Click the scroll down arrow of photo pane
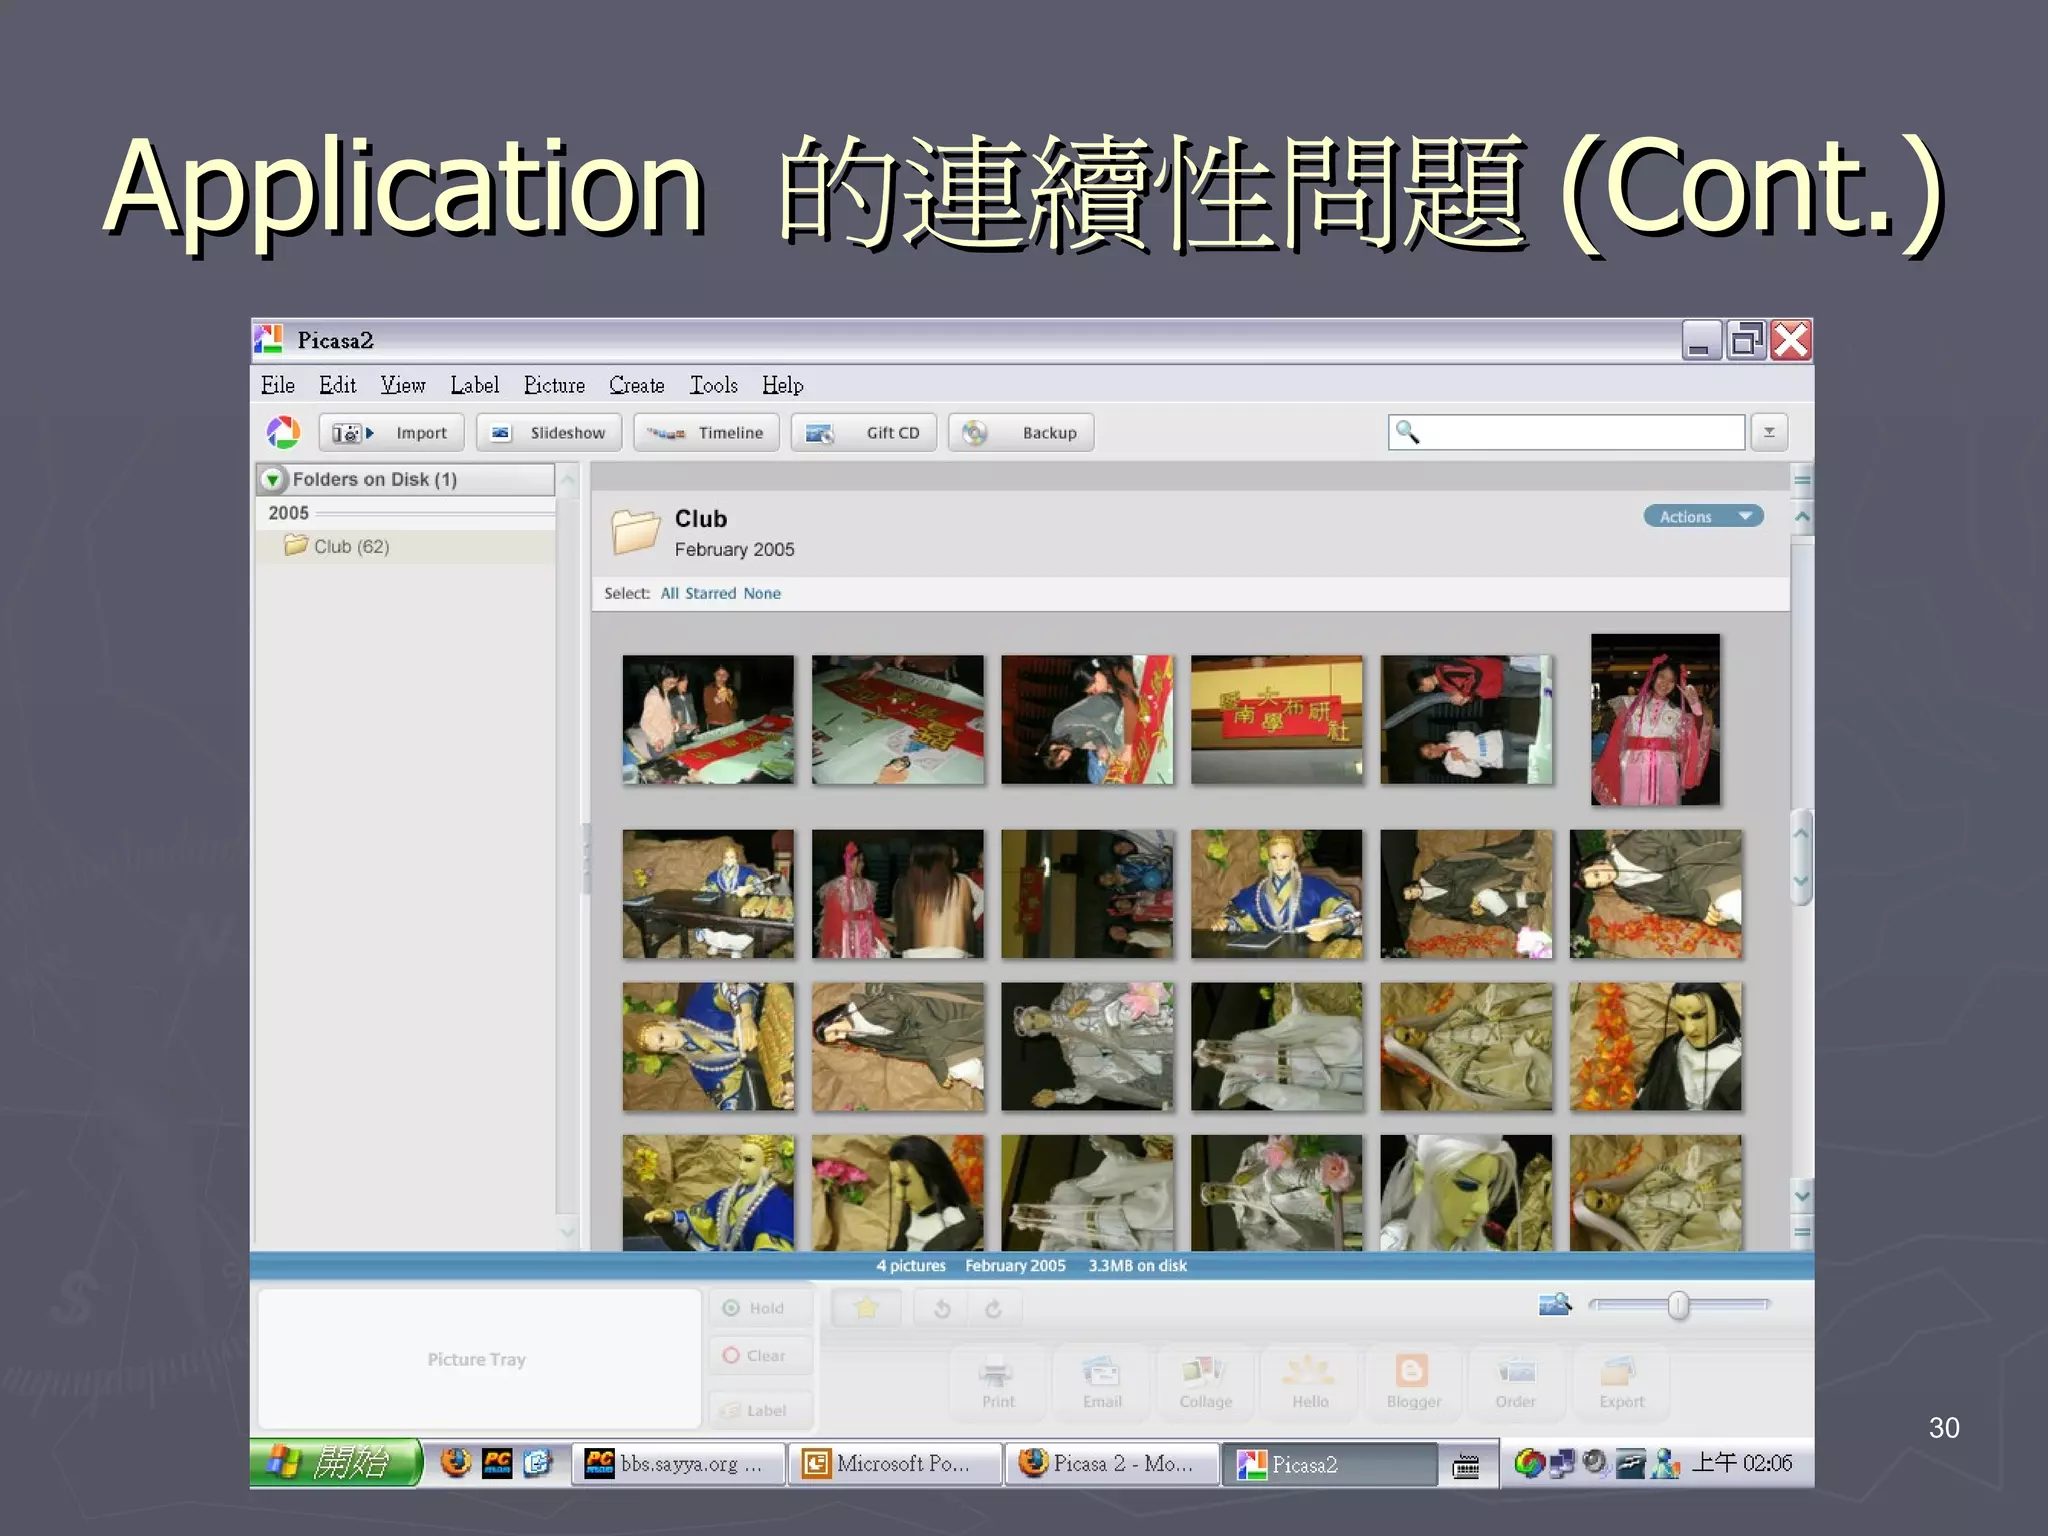Image resolution: width=2048 pixels, height=1536 pixels. (x=1802, y=1195)
